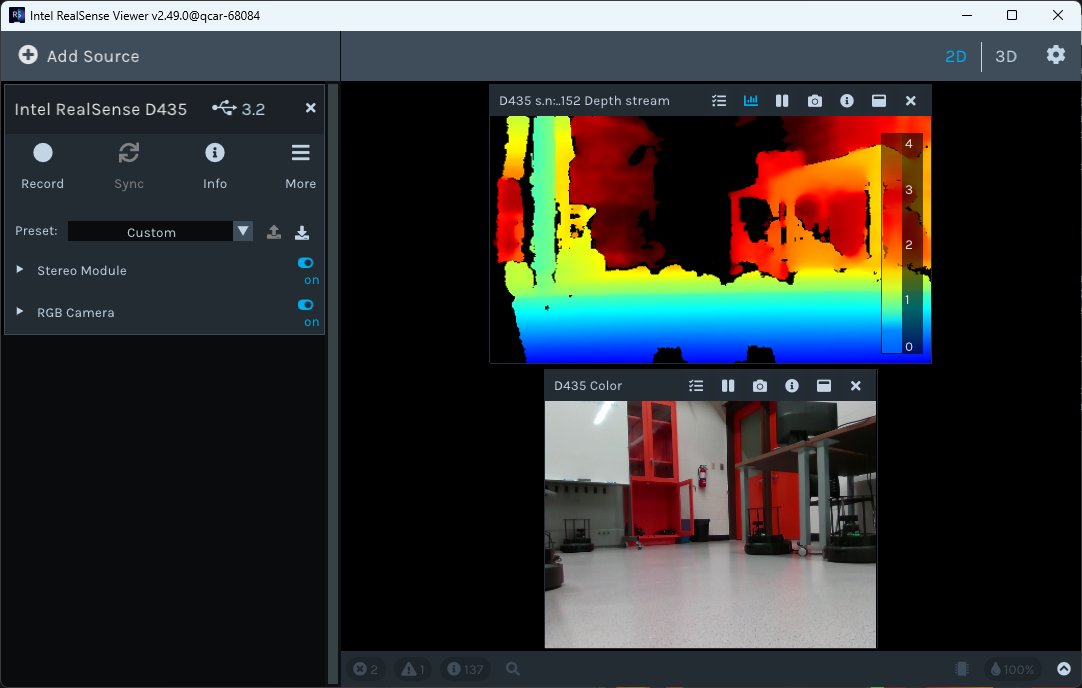The width and height of the screenshot is (1082, 688).
Task: Show the 2 errors in log
Action: click(366, 669)
